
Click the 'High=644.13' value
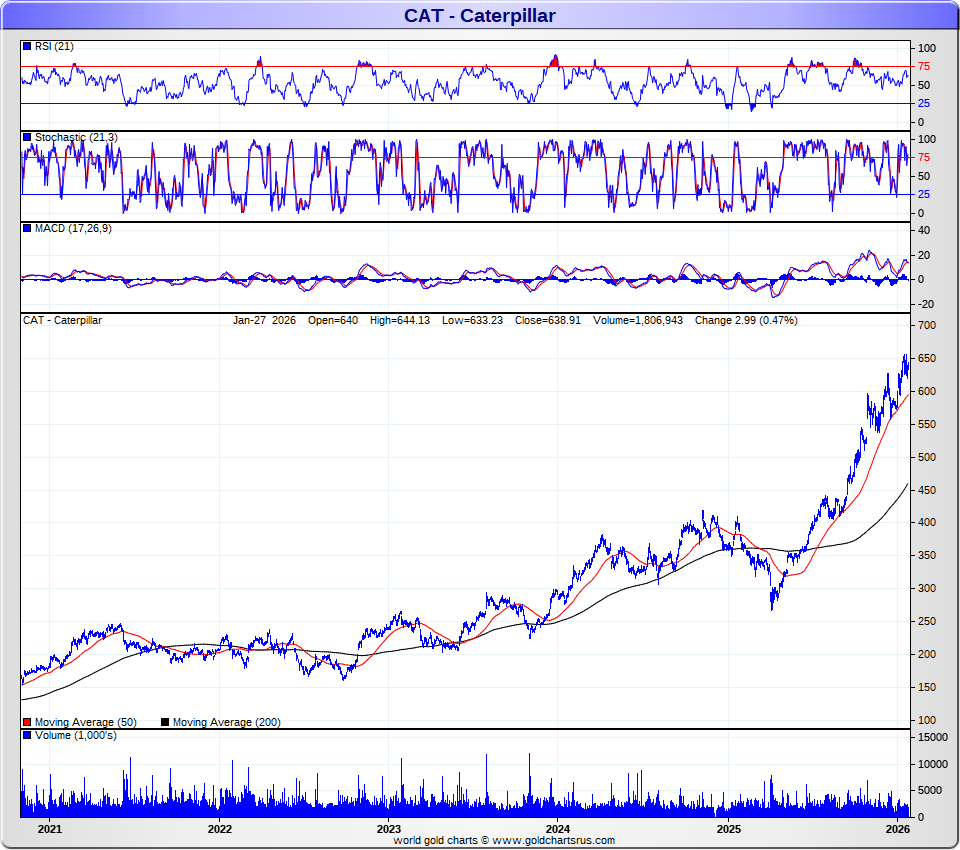pyautogui.click(x=400, y=320)
